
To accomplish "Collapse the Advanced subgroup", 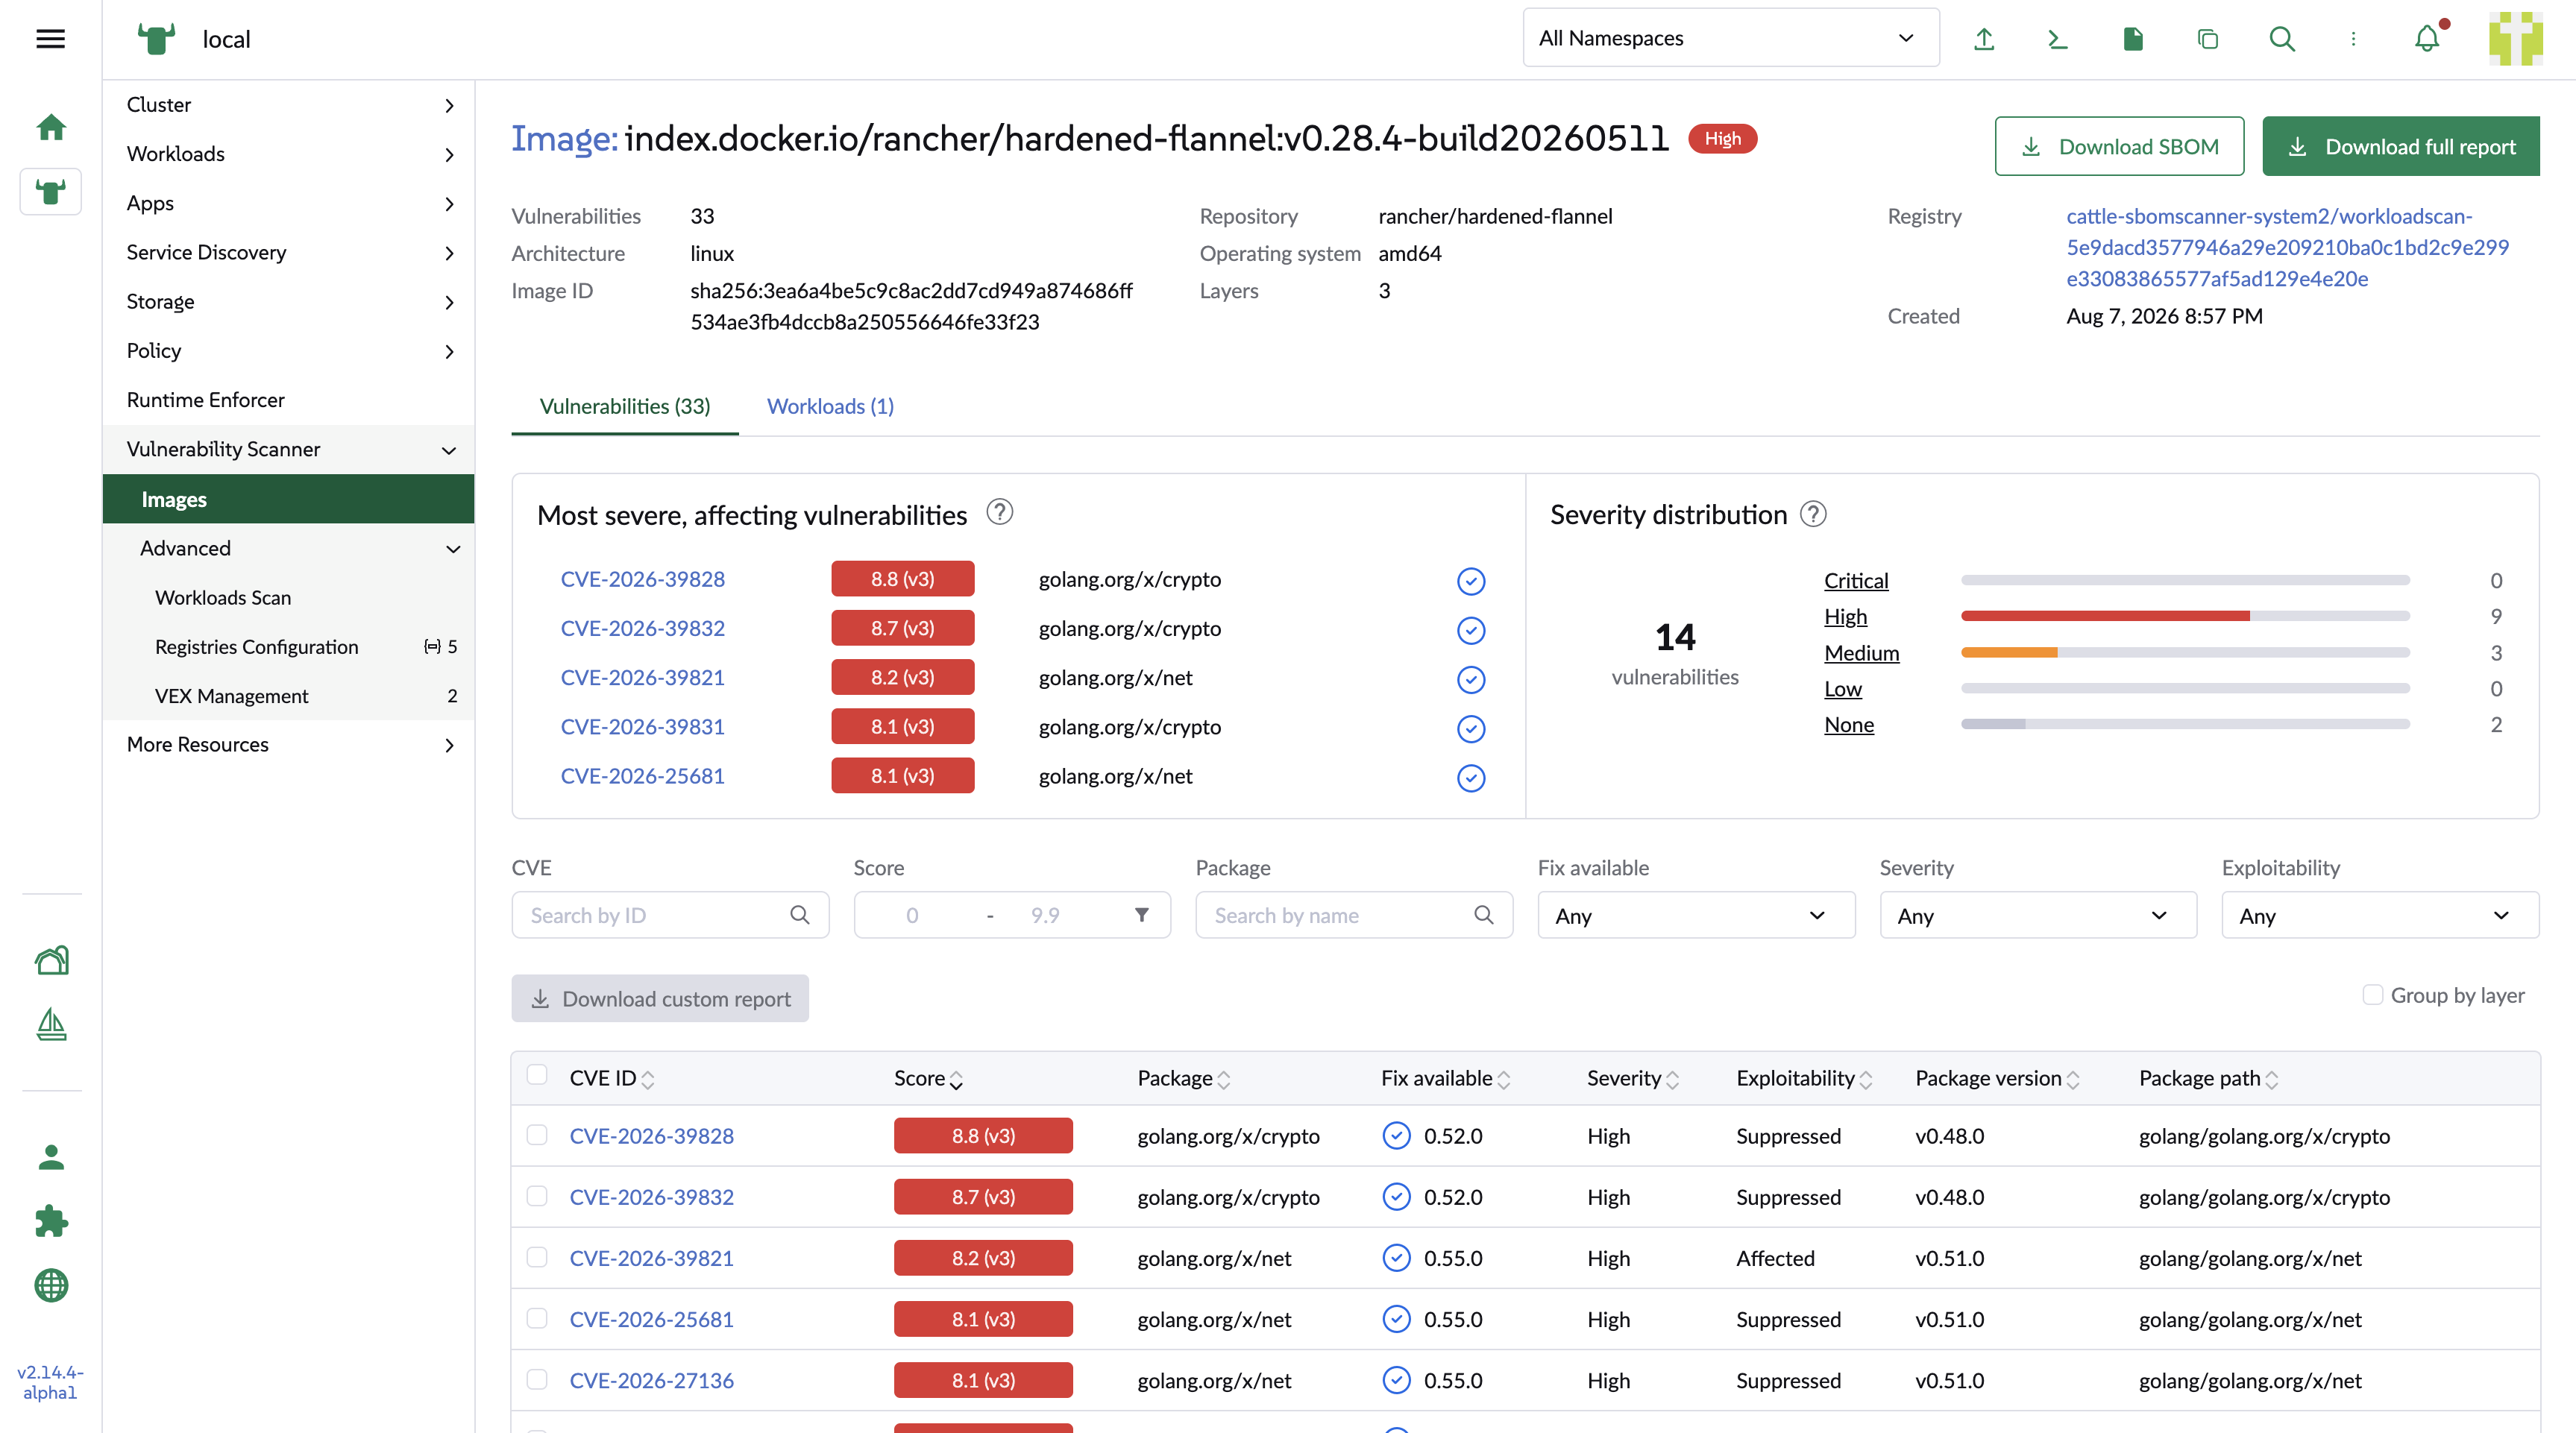I will [289, 548].
